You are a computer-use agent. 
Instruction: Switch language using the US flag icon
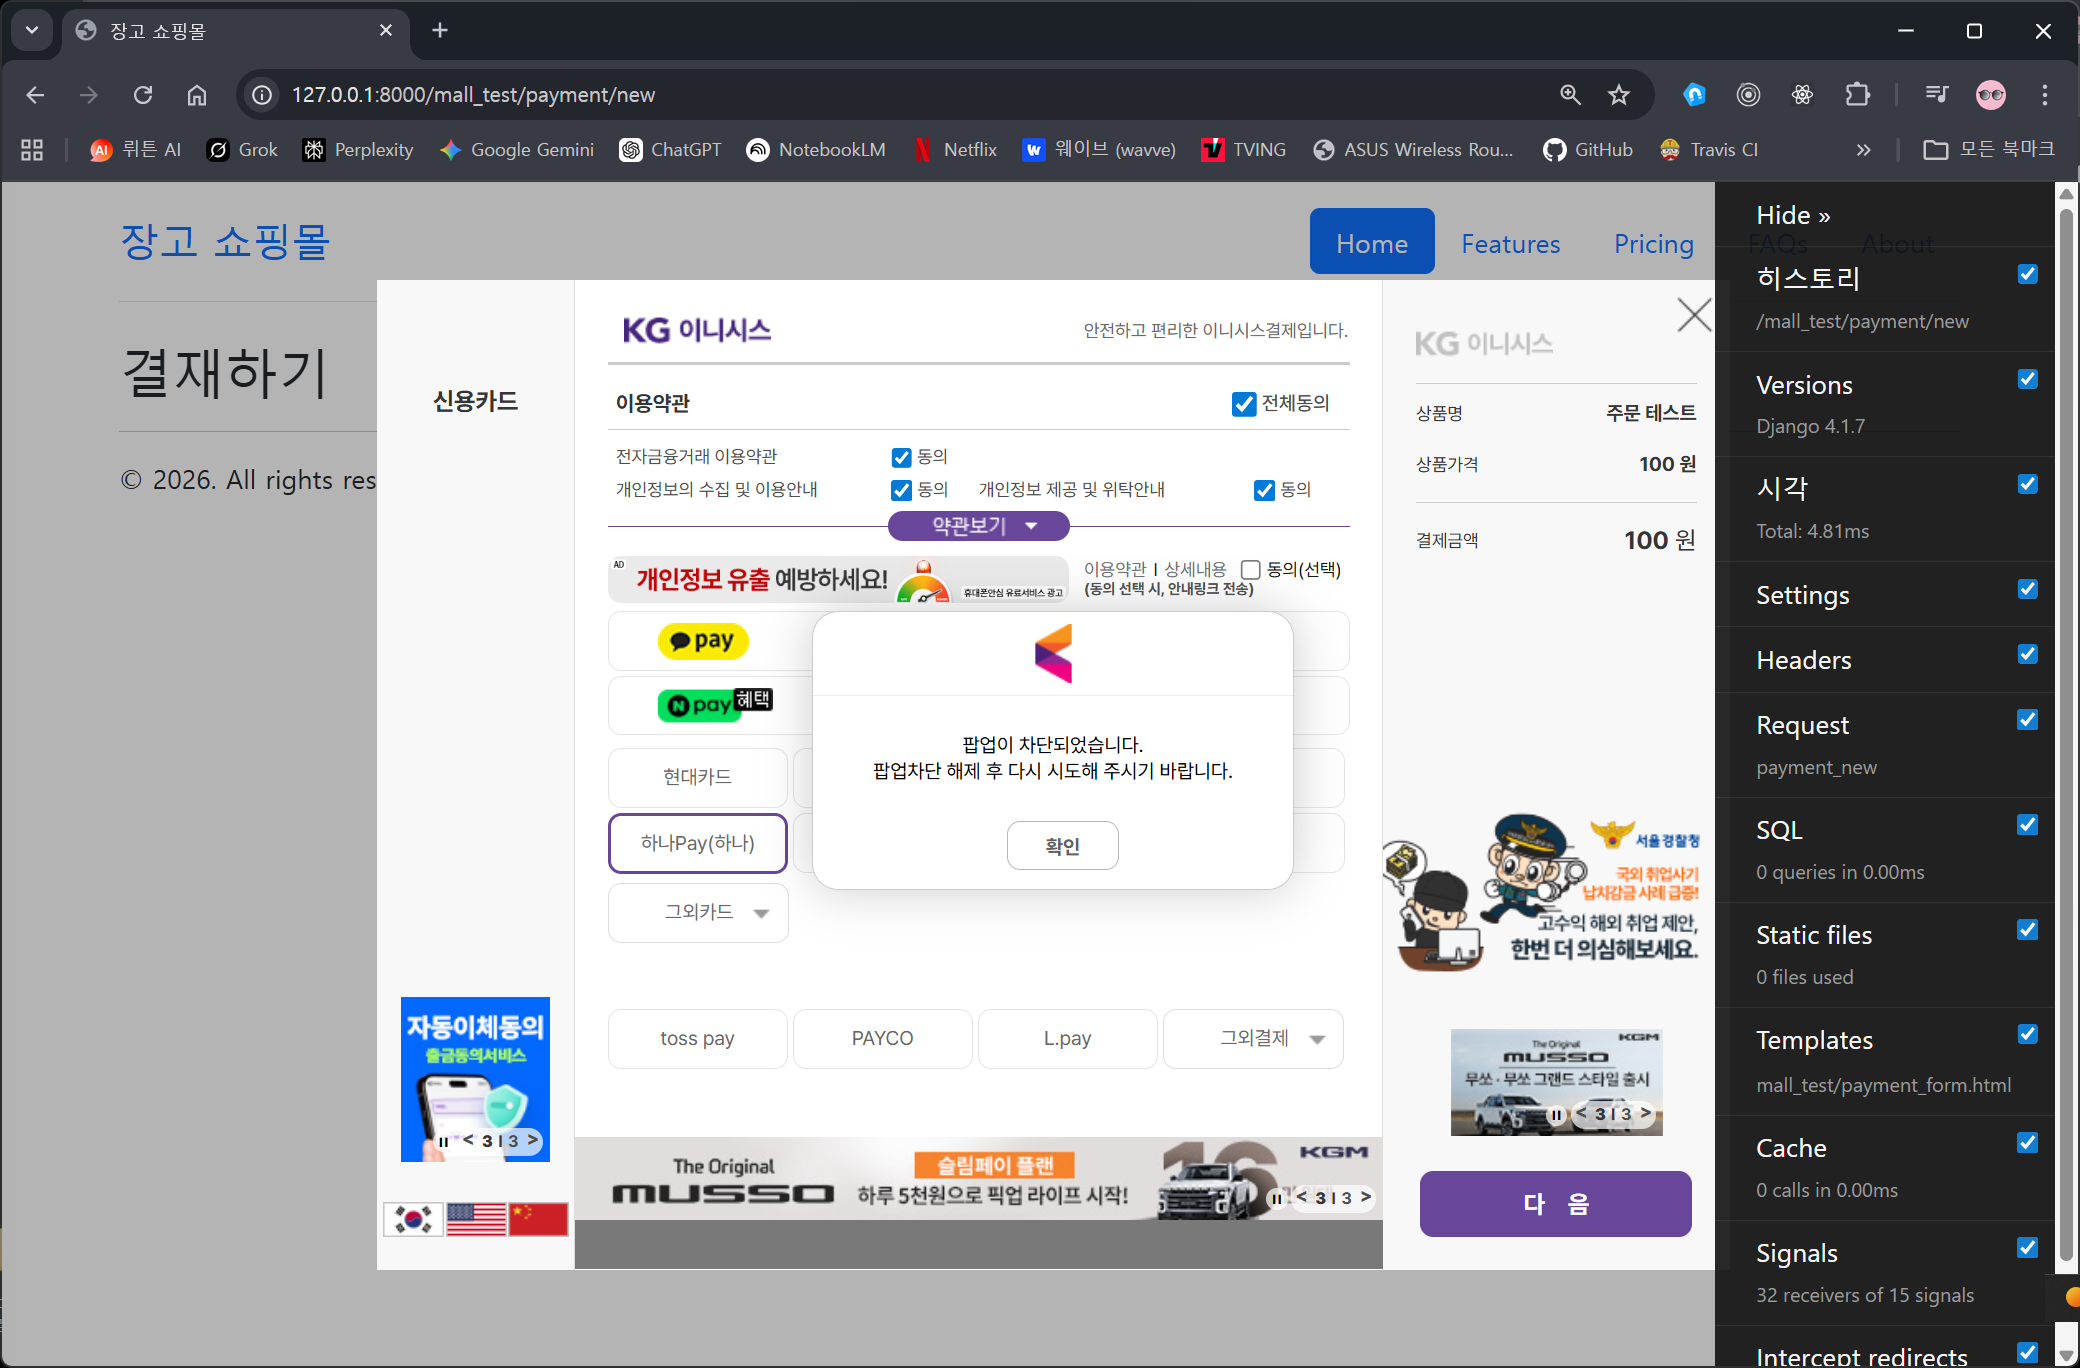[x=475, y=1219]
